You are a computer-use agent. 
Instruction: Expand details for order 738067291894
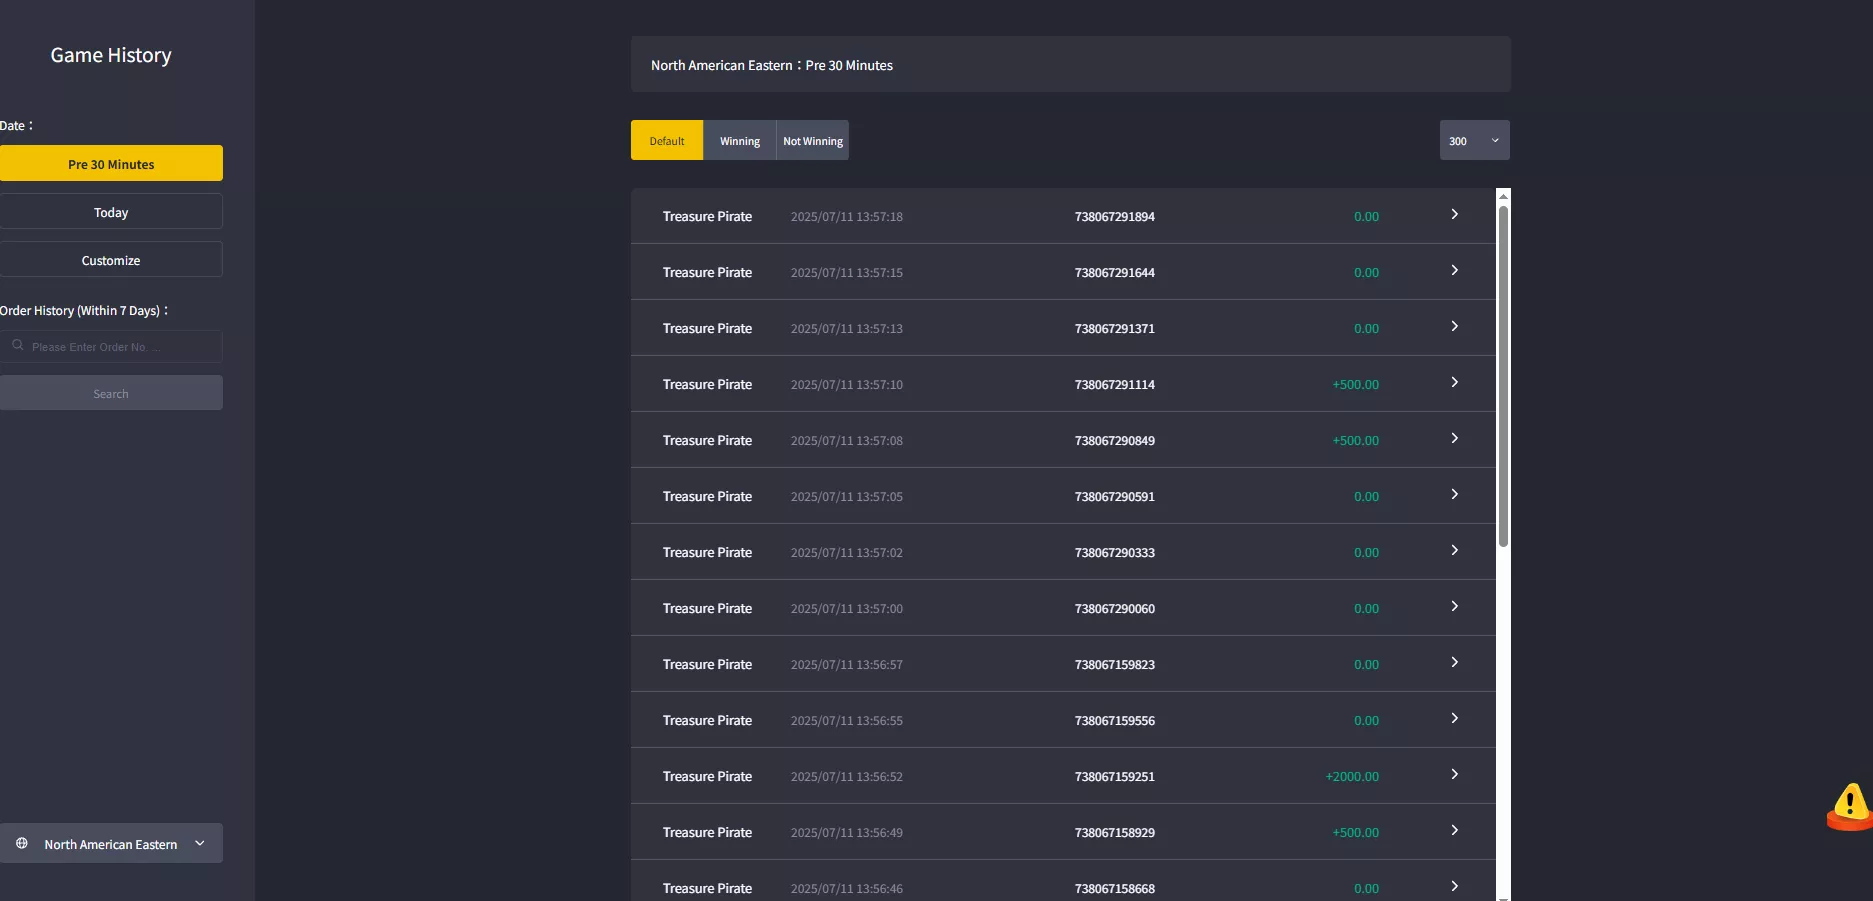click(x=1454, y=215)
